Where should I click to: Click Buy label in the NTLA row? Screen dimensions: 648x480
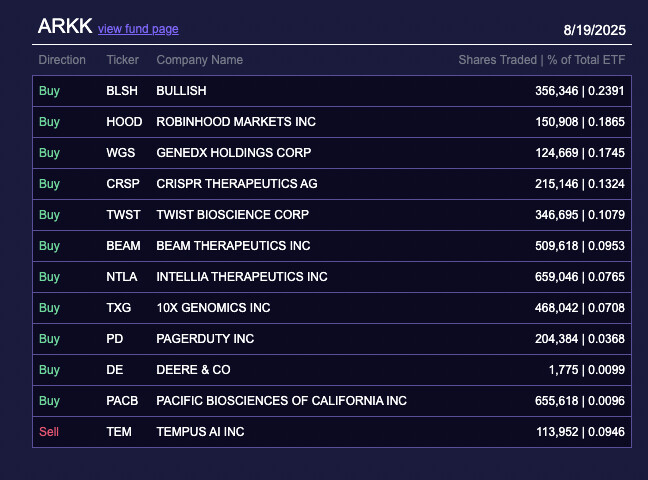[49, 277]
